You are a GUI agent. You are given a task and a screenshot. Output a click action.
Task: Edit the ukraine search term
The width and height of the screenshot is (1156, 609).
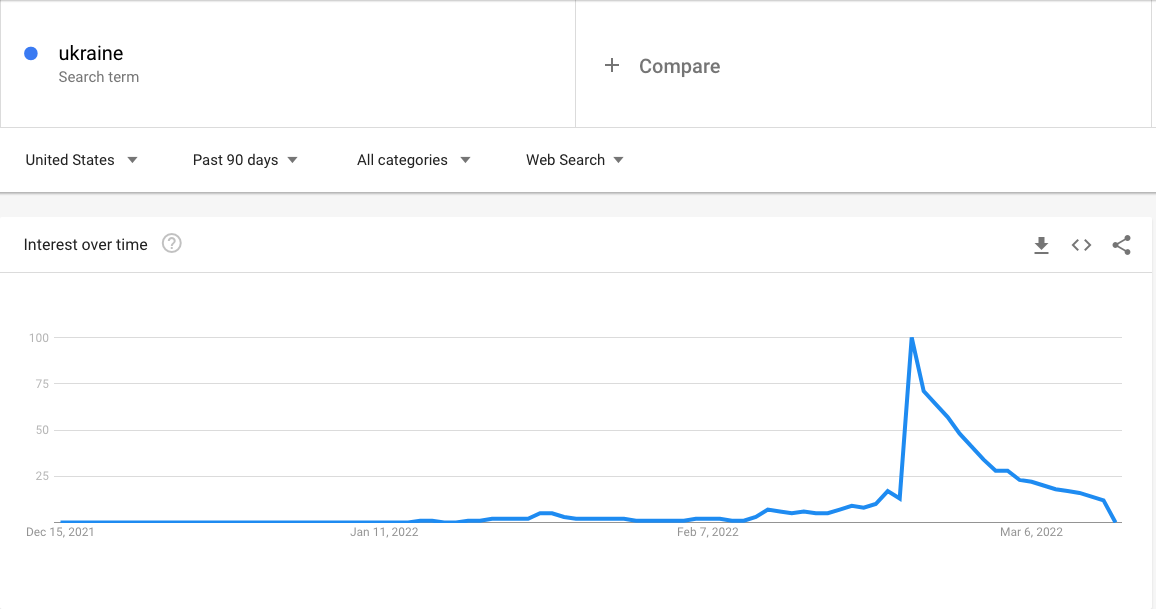tap(91, 53)
